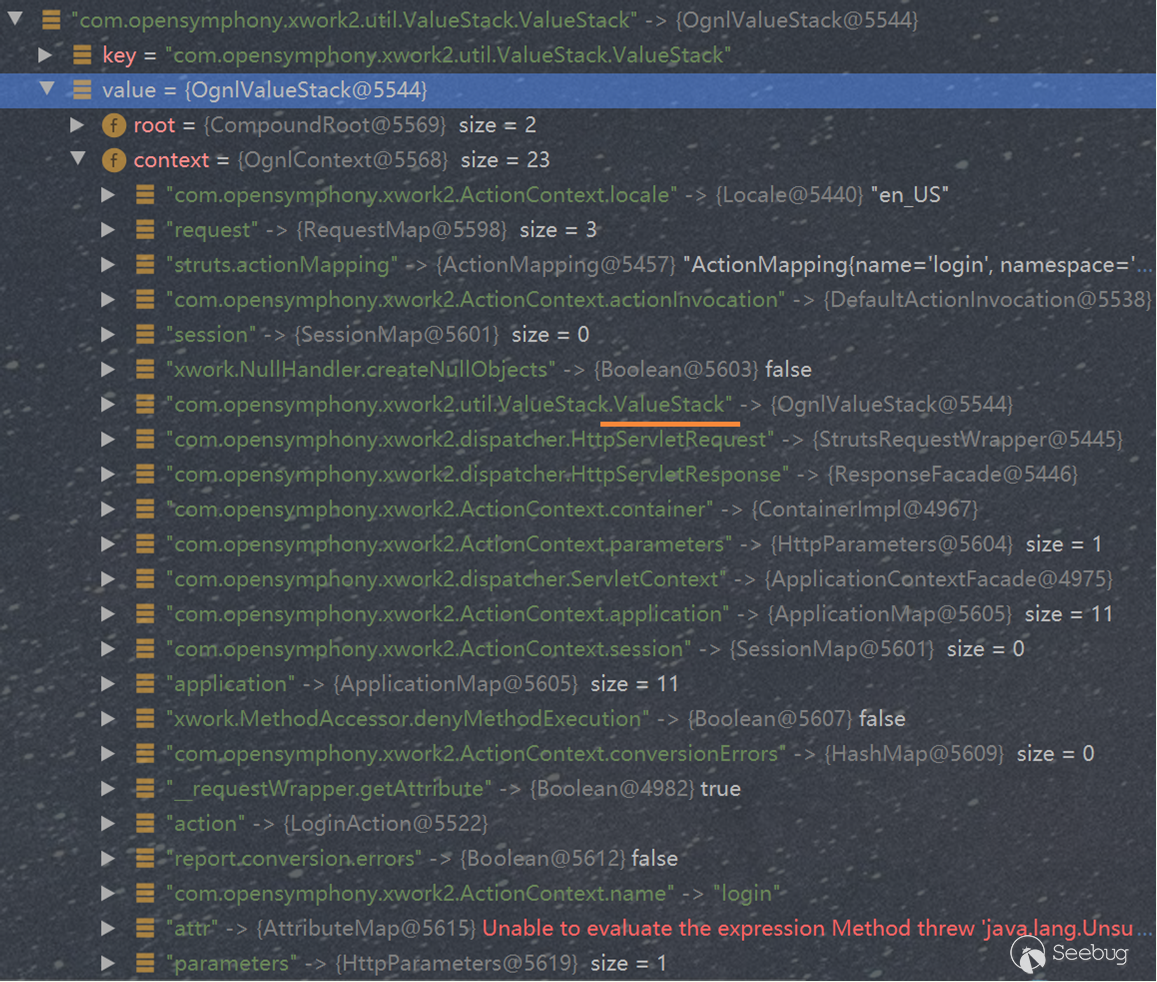Select the DefaultActionInvocation@5538 value
1157x982 pixels.
(x=987, y=300)
